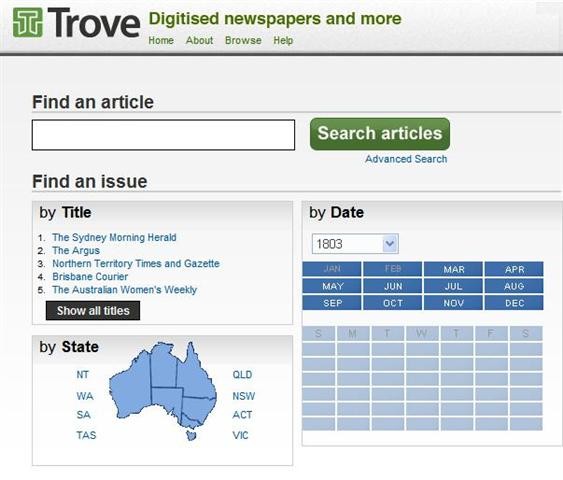
Task: Go to Home in top navigation
Action: click(x=161, y=40)
